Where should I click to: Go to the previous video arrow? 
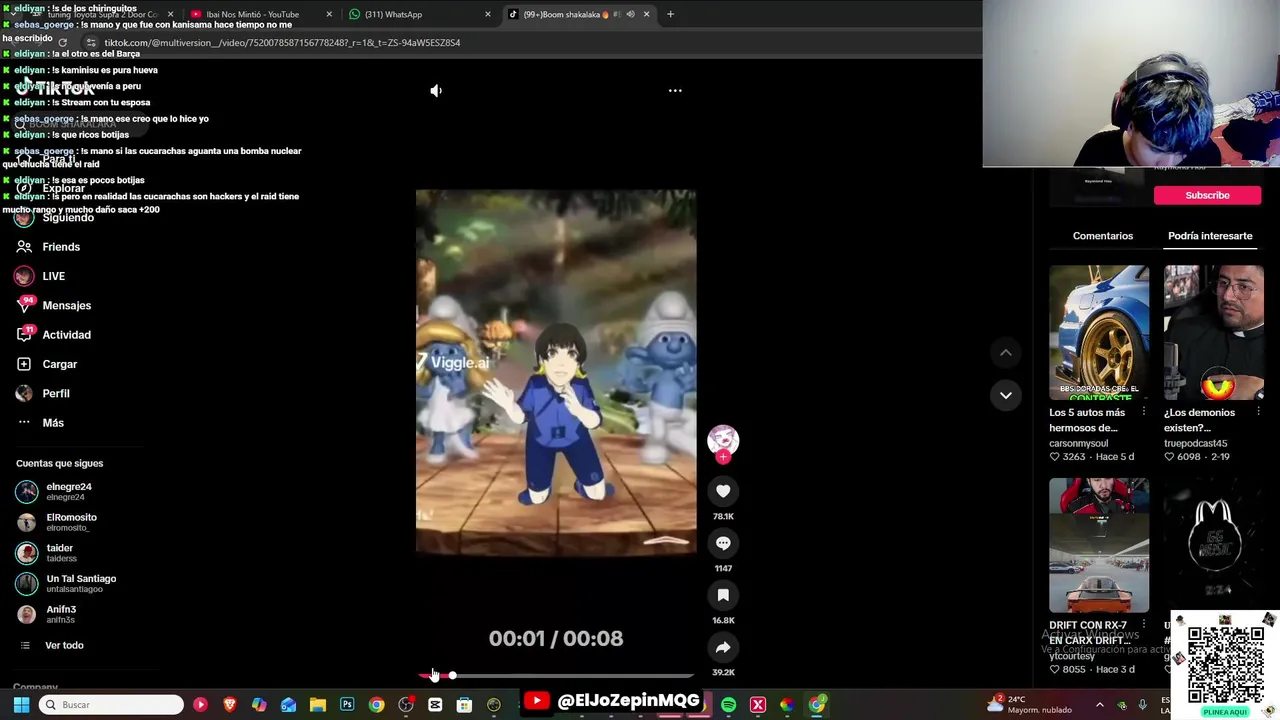pos(1006,352)
